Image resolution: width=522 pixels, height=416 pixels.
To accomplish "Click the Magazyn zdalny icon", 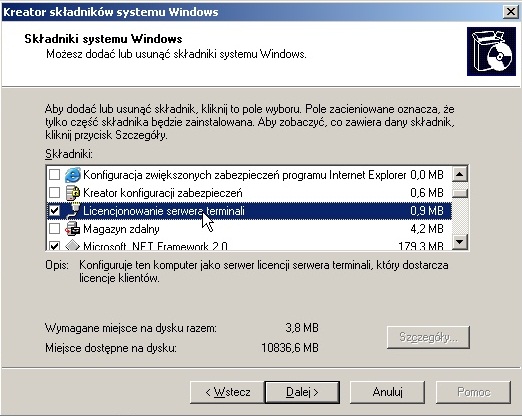I will 72,229.
